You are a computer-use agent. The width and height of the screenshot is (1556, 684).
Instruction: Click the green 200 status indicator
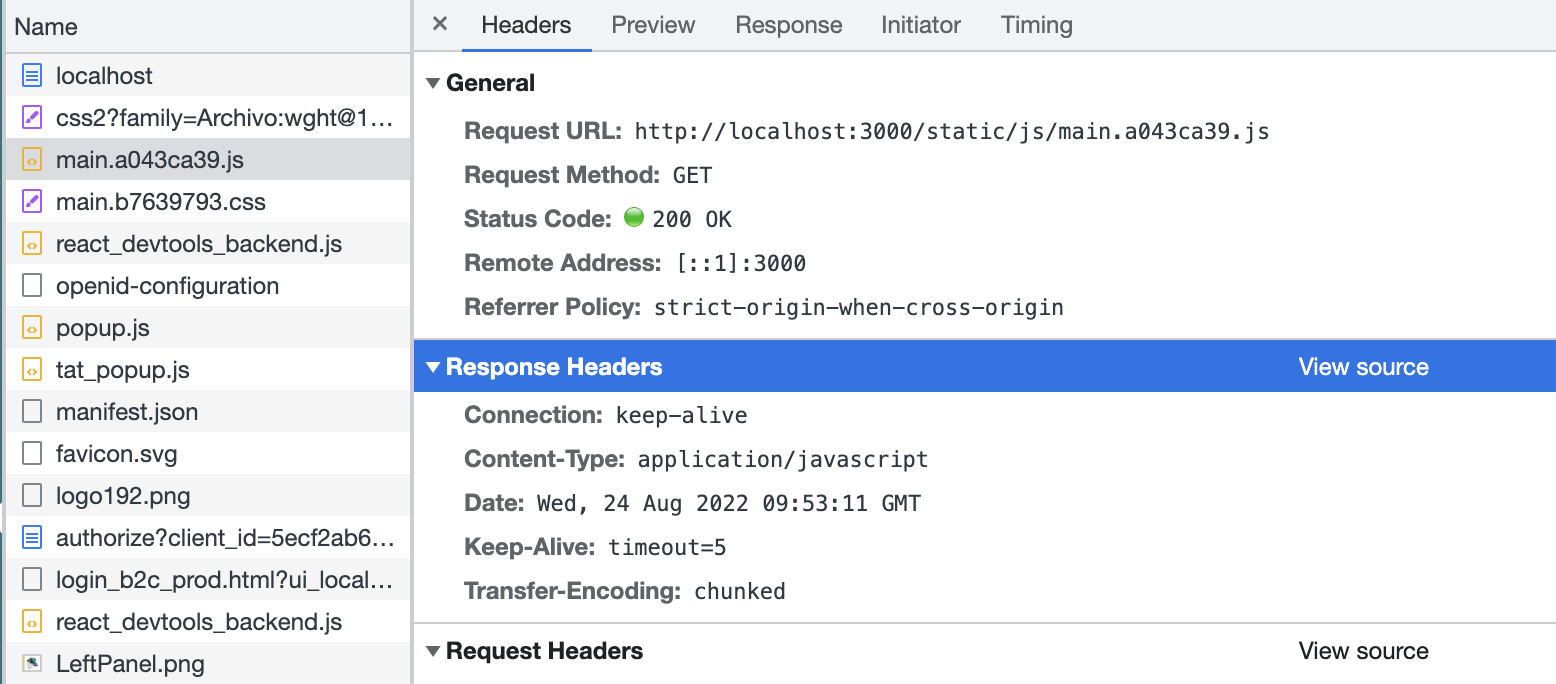click(x=634, y=218)
